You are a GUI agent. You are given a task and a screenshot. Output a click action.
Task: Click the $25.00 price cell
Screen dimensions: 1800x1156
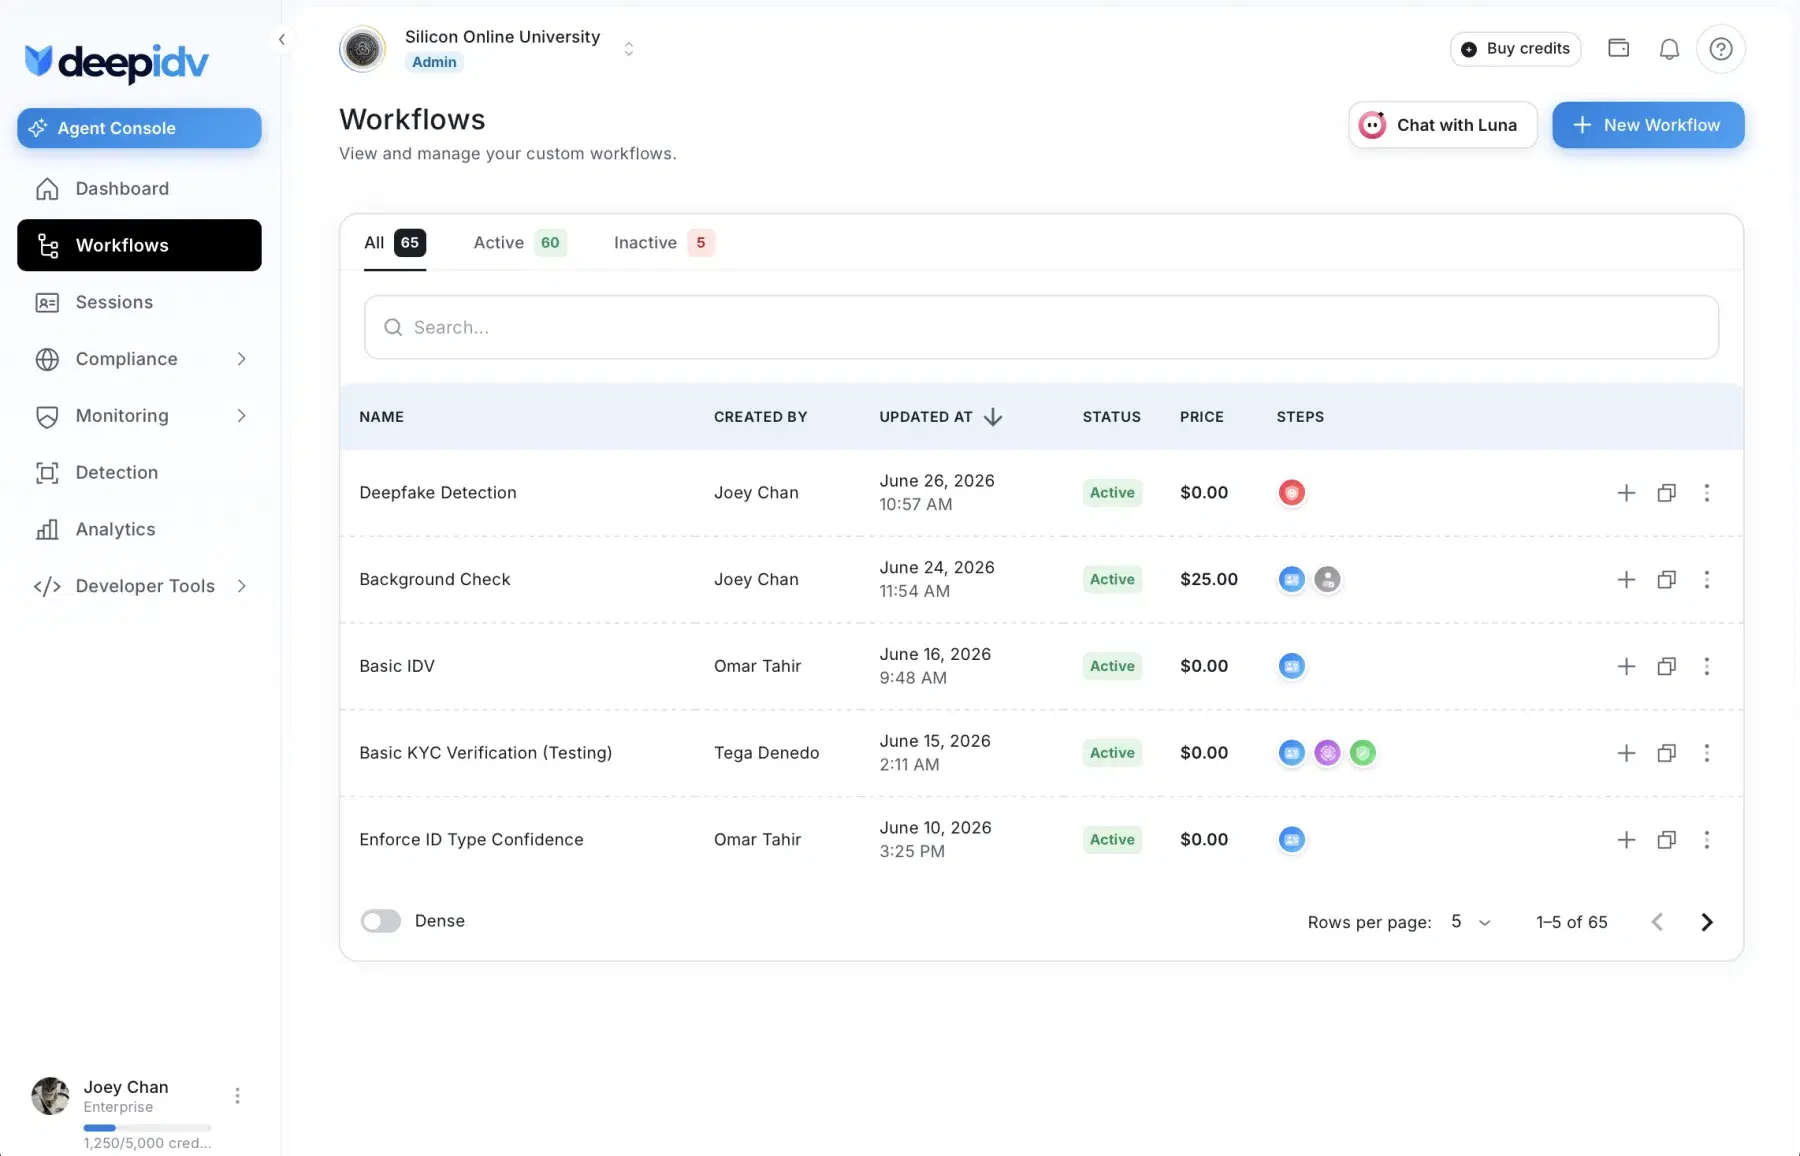(x=1209, y=580)
